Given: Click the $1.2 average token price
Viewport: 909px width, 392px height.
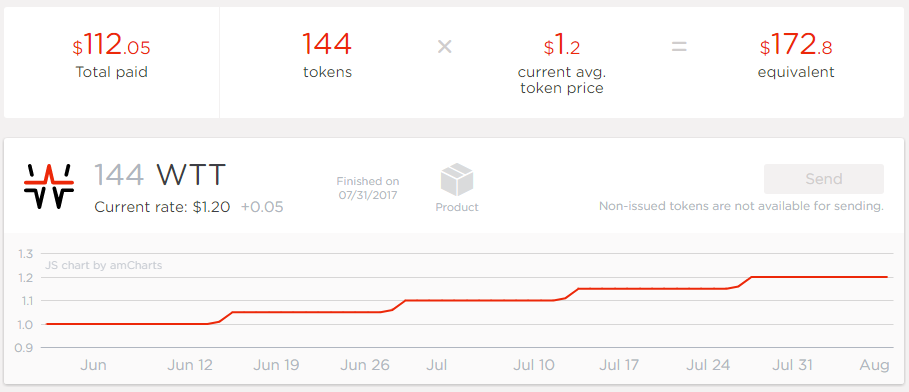Looking at the screenshot, I should (x=562, y=46).
